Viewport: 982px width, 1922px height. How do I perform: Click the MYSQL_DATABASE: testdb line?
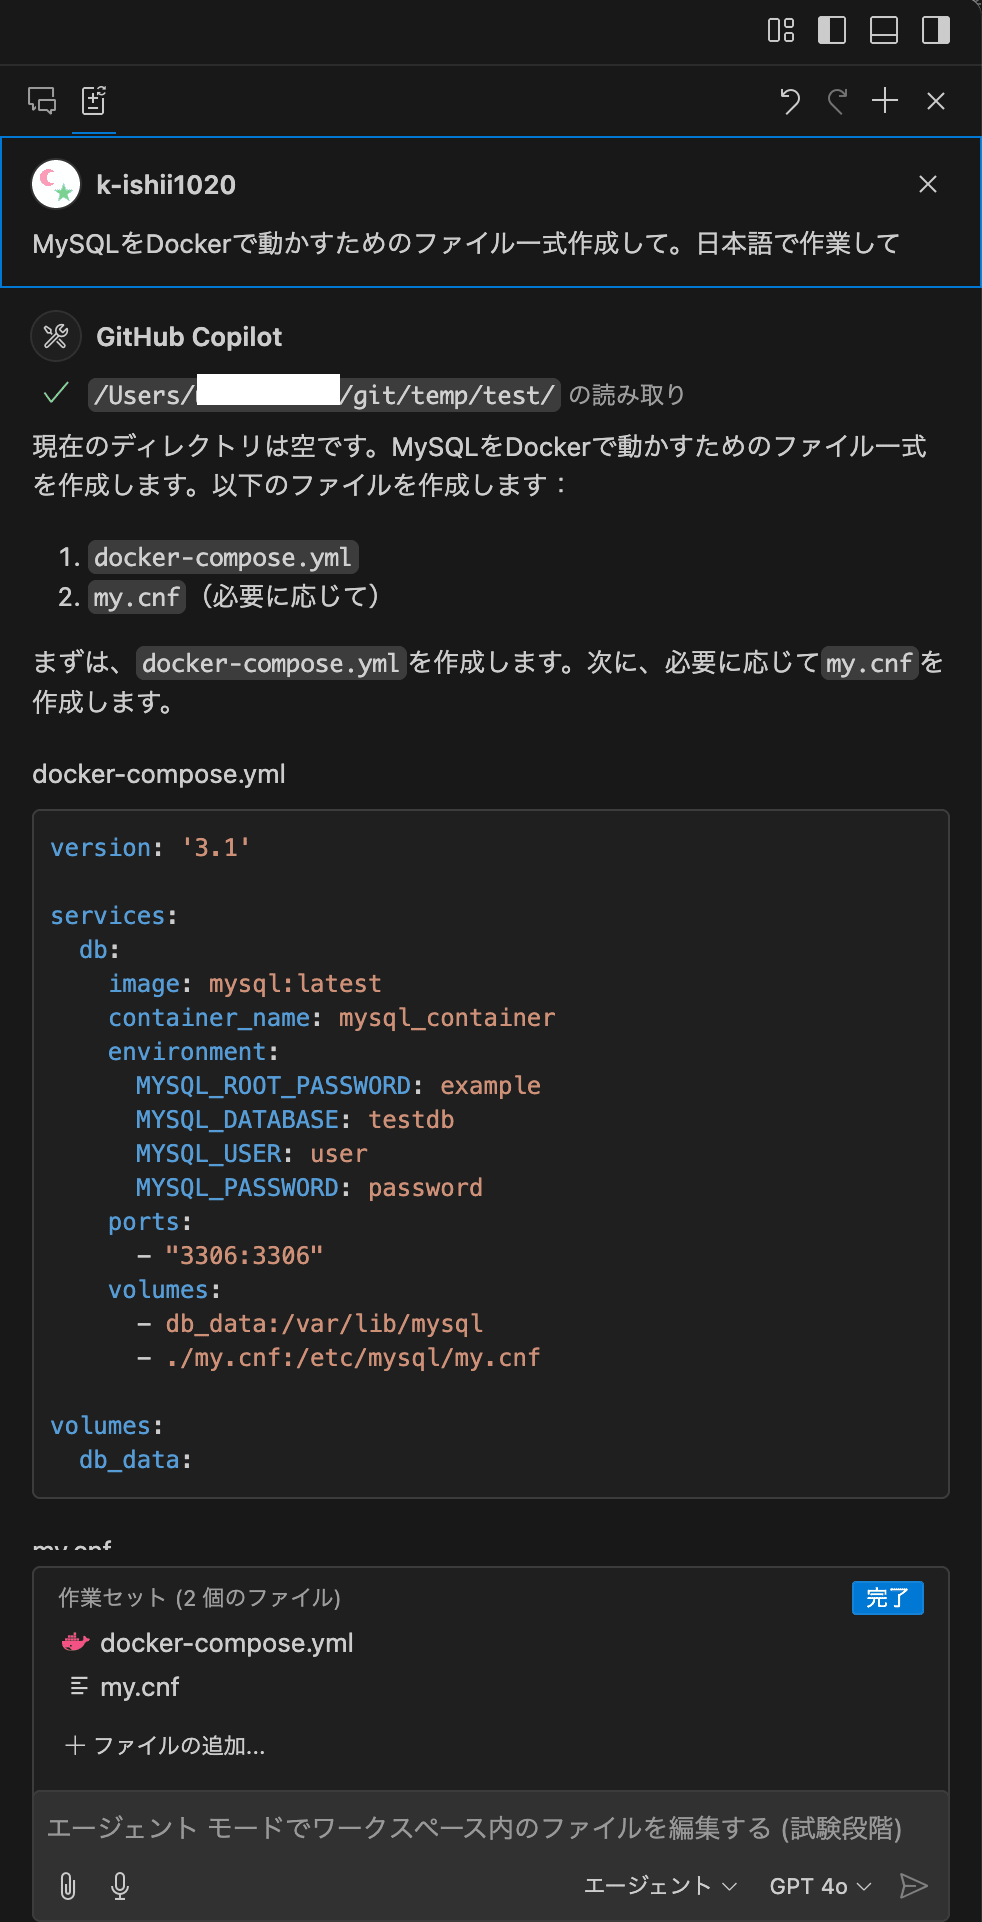[295, 1120]
